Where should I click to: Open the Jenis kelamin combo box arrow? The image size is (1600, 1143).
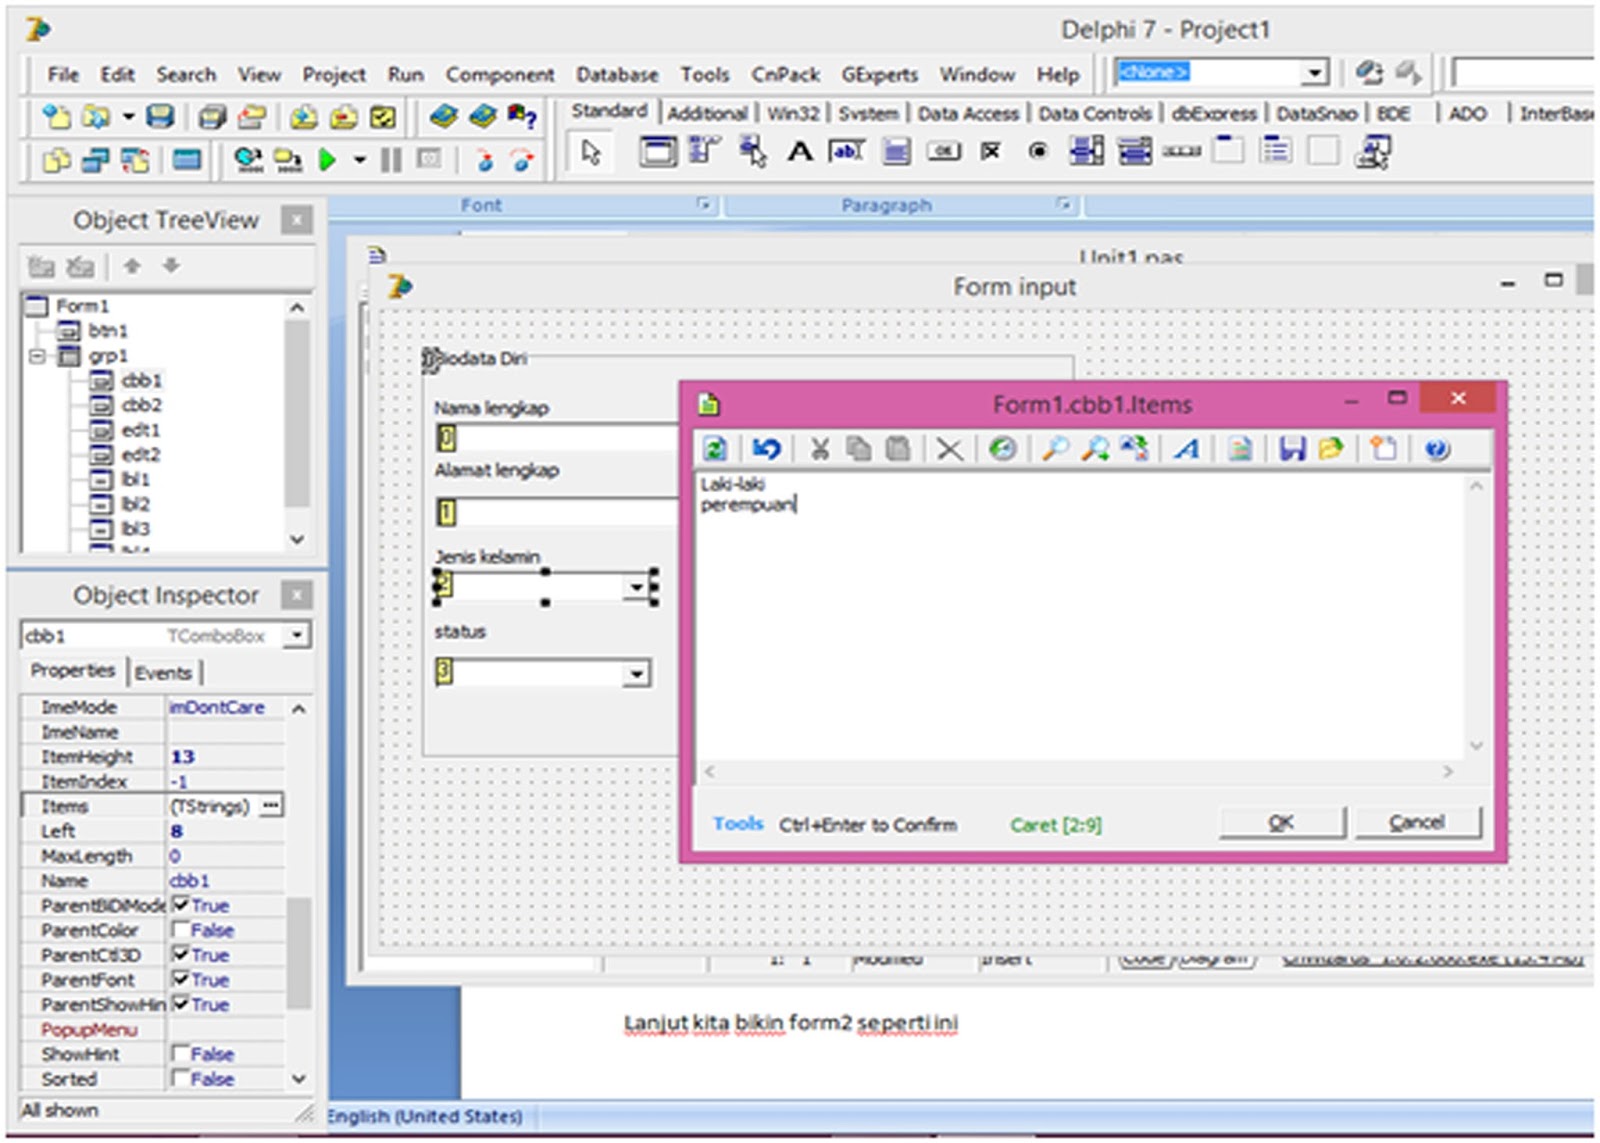(x=636, y=587)
